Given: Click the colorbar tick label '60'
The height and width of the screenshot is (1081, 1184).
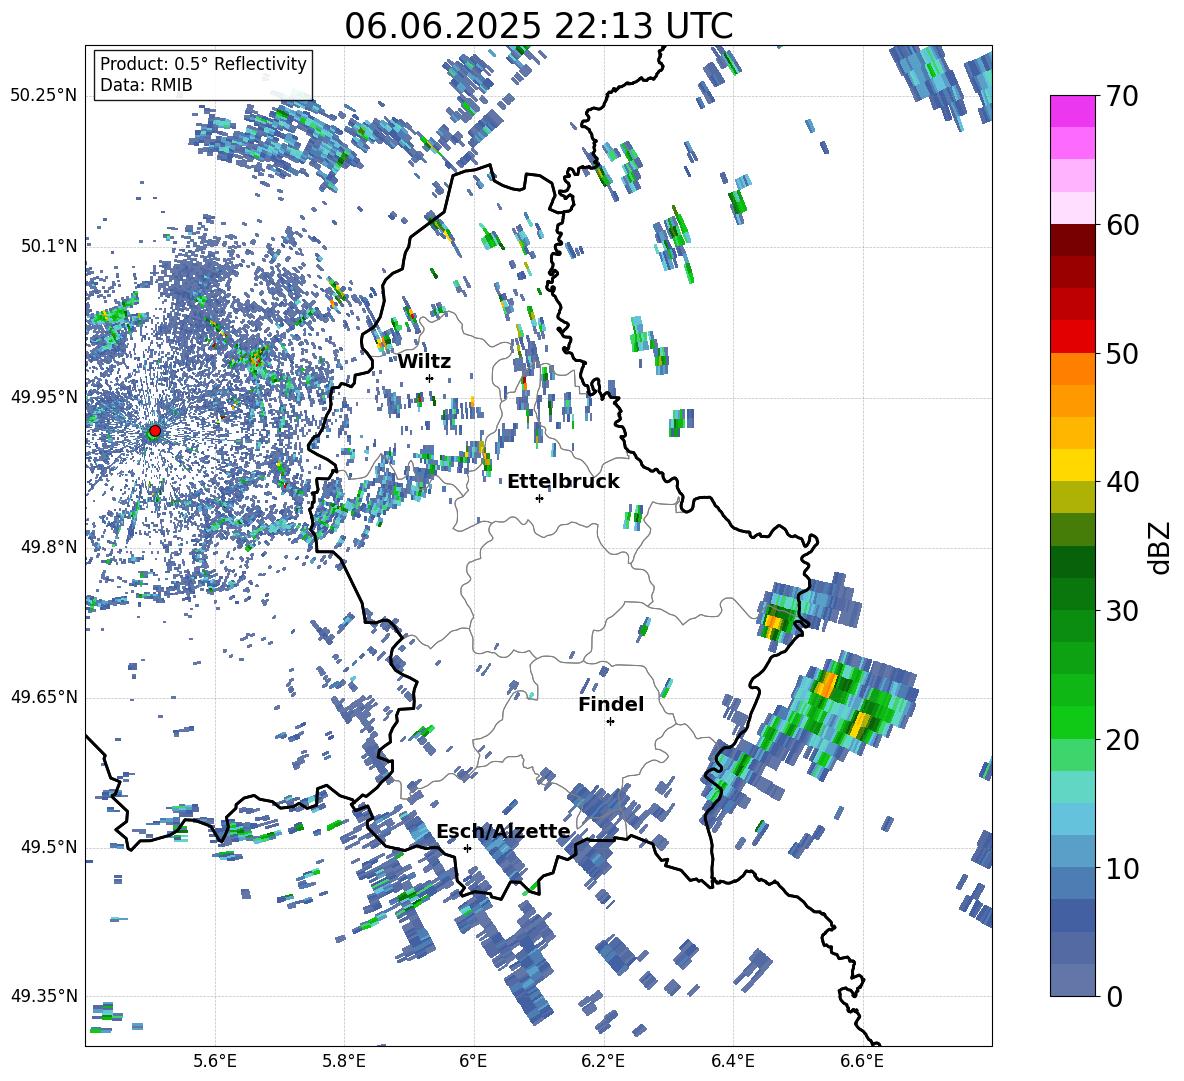Looking at the screenshot, I should tap(1122, 225).
